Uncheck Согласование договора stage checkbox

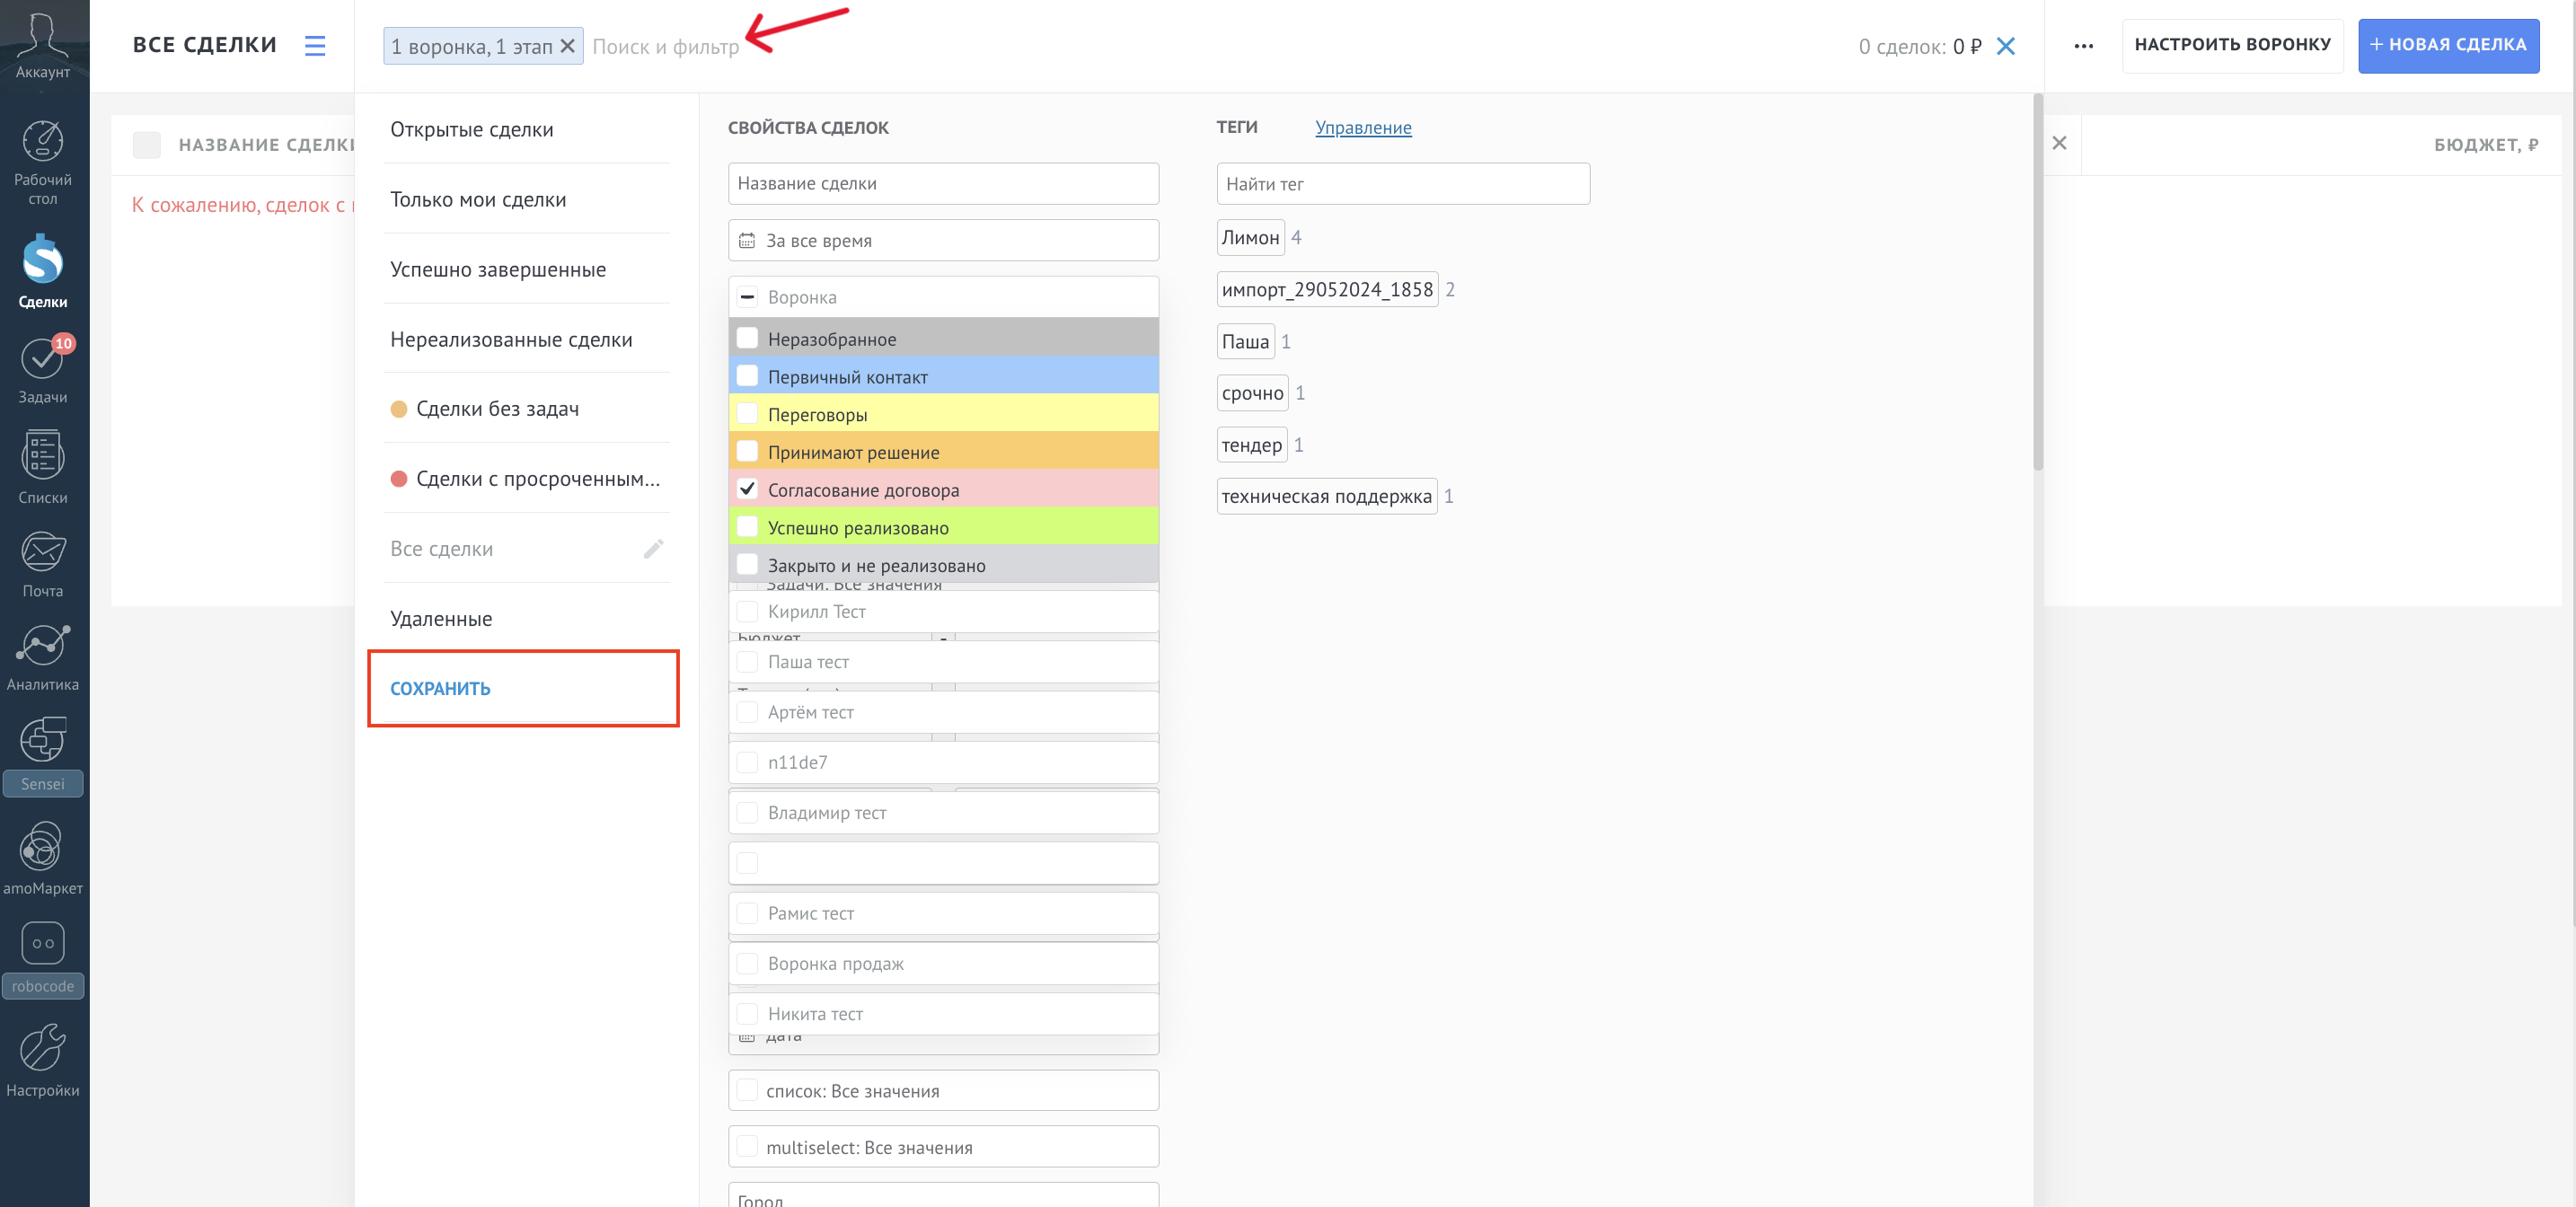(747, 489)
